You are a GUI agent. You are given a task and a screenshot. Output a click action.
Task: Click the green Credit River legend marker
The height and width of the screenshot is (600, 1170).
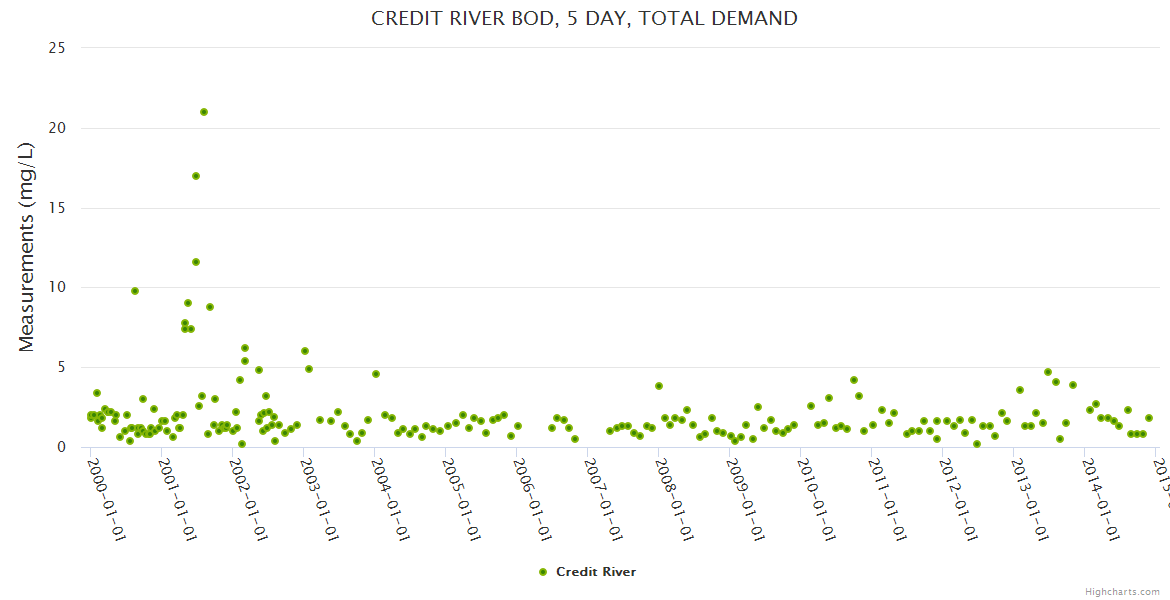(x=543, y=572)
